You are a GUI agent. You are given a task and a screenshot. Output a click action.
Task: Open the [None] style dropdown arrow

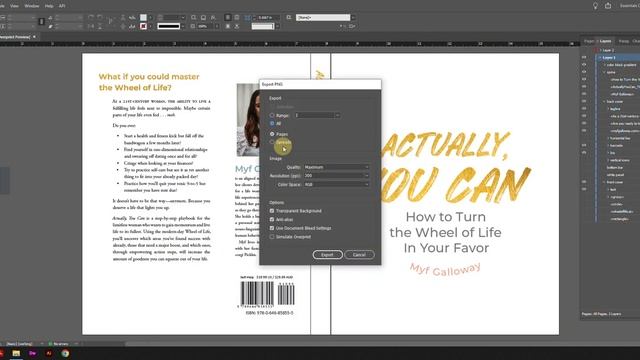(x=353, y=18)
